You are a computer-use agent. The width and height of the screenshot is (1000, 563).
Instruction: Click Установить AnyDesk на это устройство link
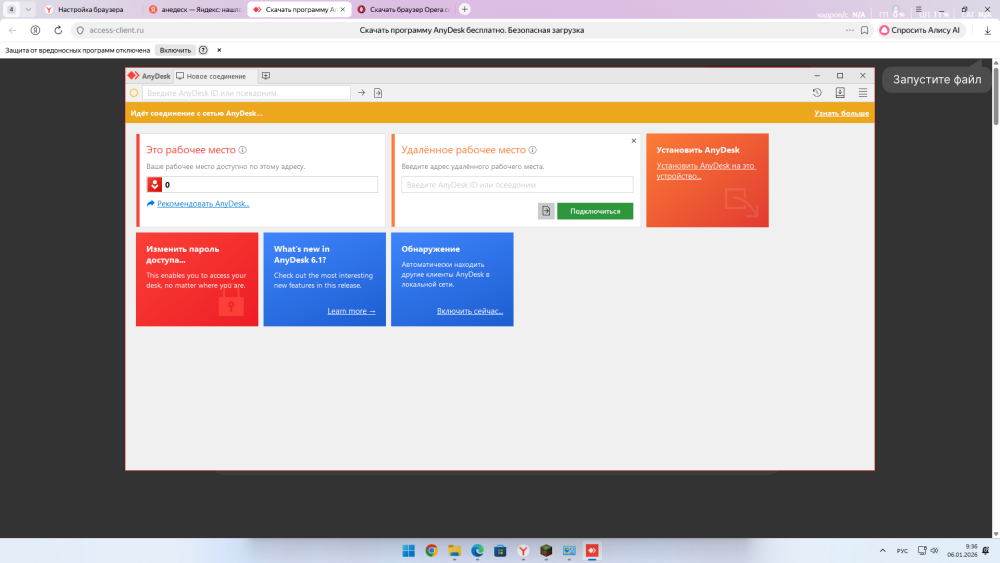[705, 171]
